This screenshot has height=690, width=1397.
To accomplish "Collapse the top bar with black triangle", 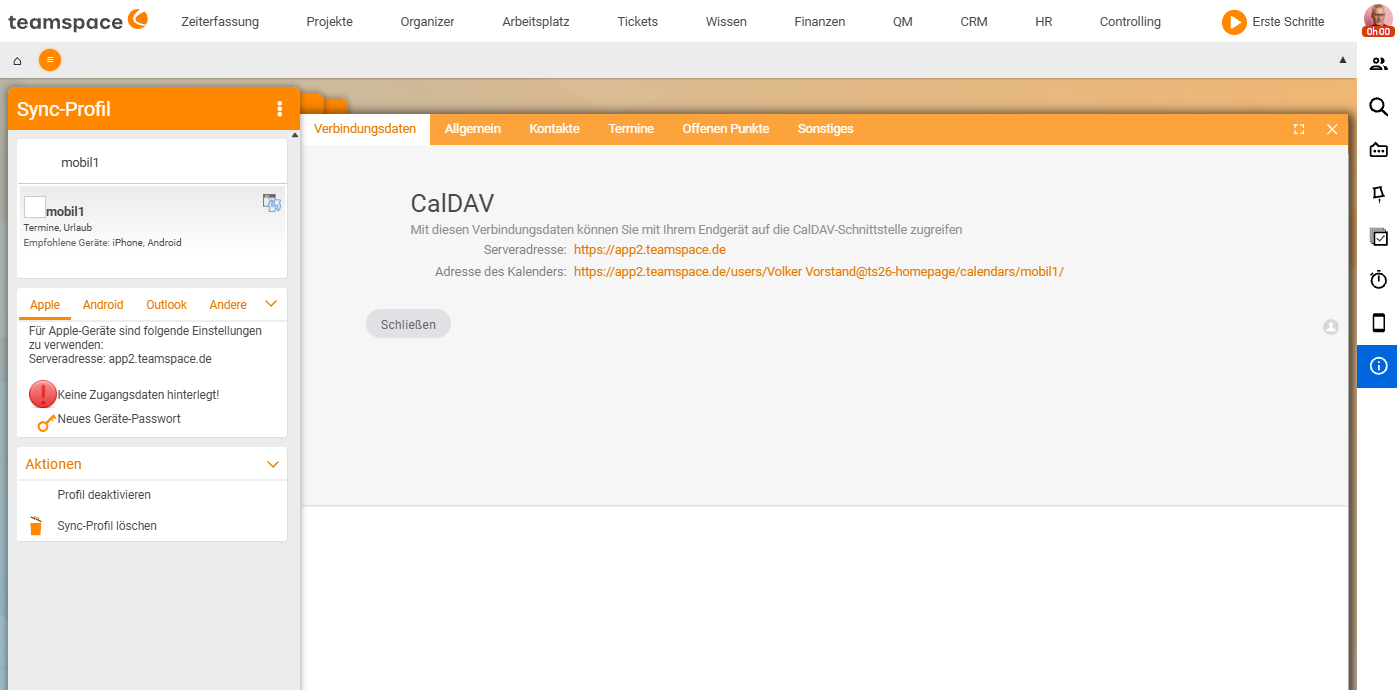I will click(x=1343, y=60).
